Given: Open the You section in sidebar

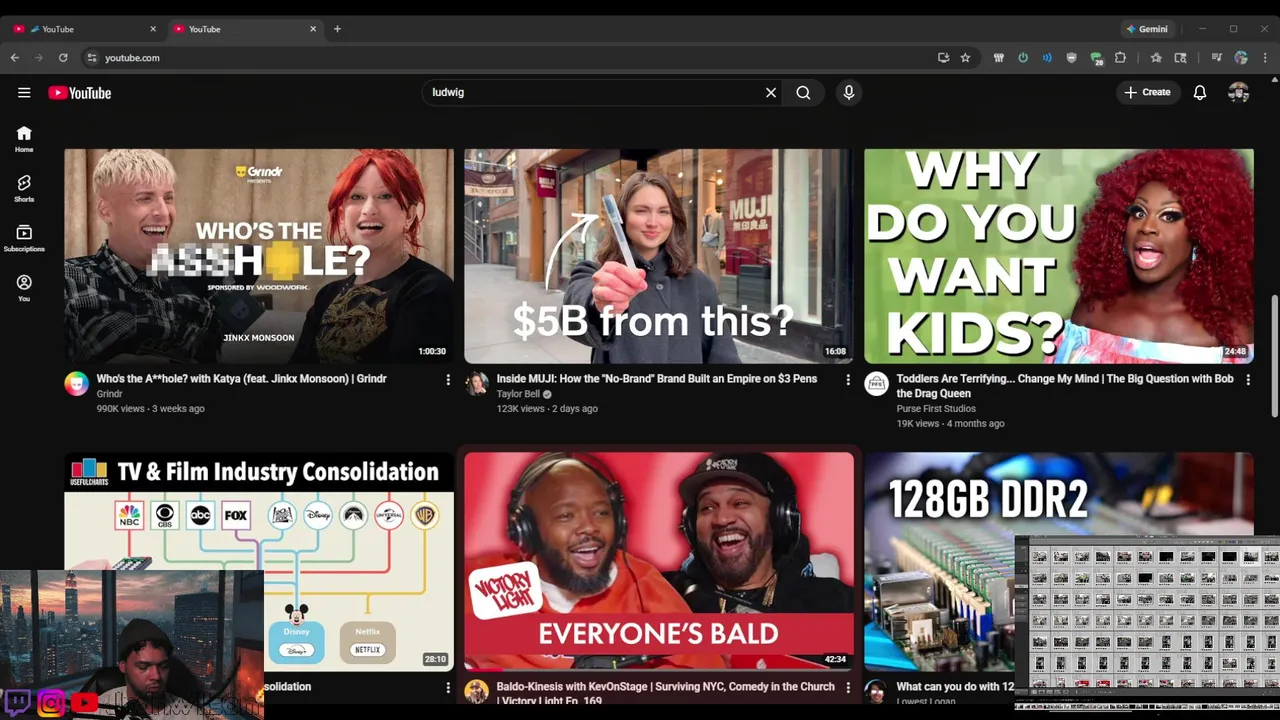Looking at the screenshot, I should (24, 288).
